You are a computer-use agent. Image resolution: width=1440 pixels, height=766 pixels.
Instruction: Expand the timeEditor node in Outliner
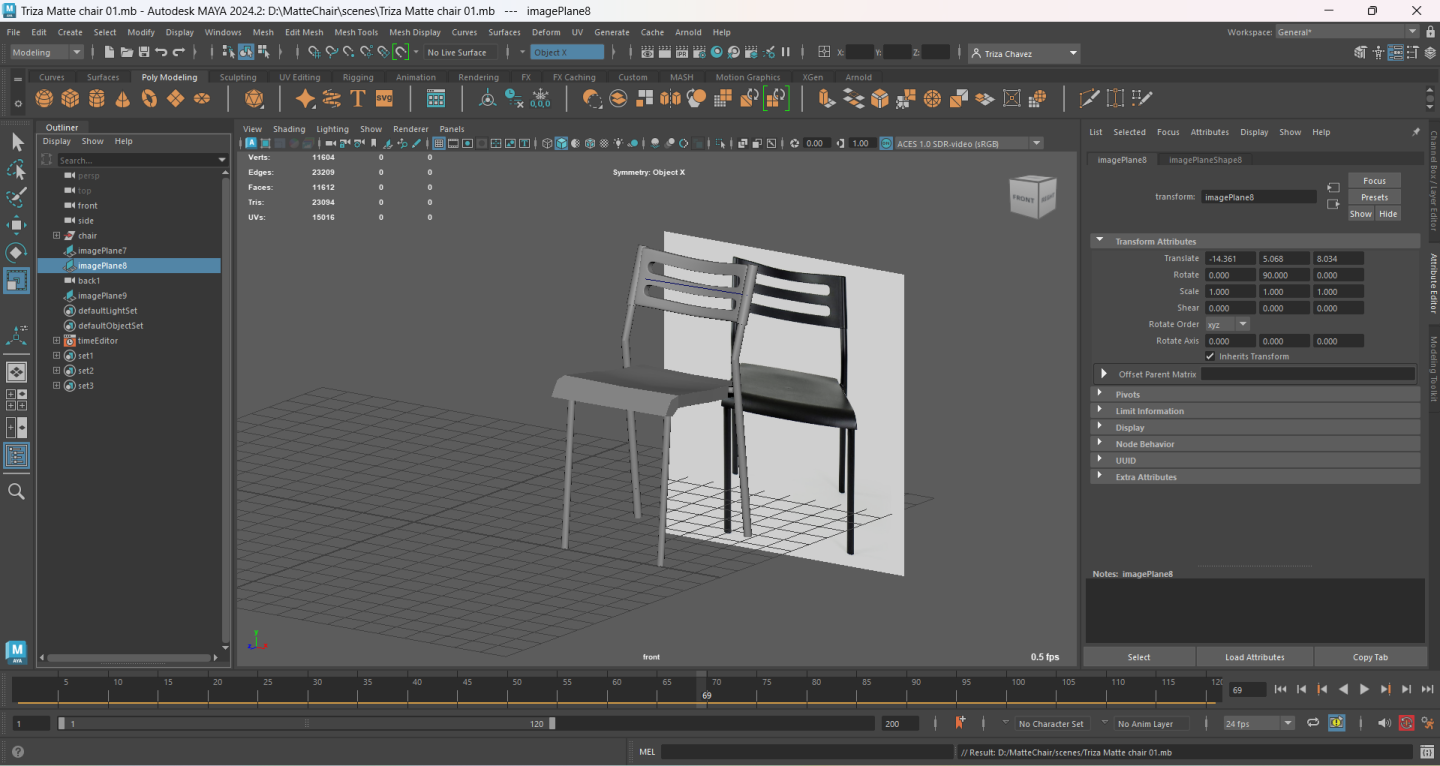57,341
